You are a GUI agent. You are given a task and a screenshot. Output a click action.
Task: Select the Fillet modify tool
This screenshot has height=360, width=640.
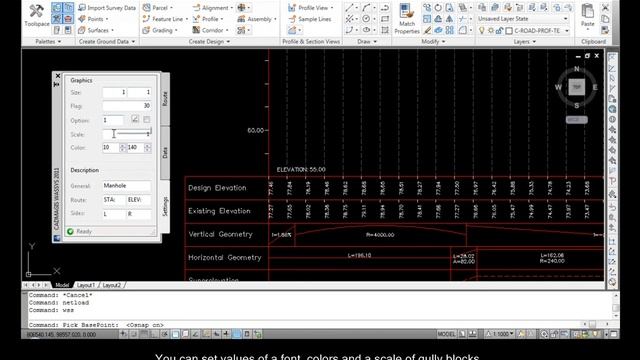(x=462, y=30)
